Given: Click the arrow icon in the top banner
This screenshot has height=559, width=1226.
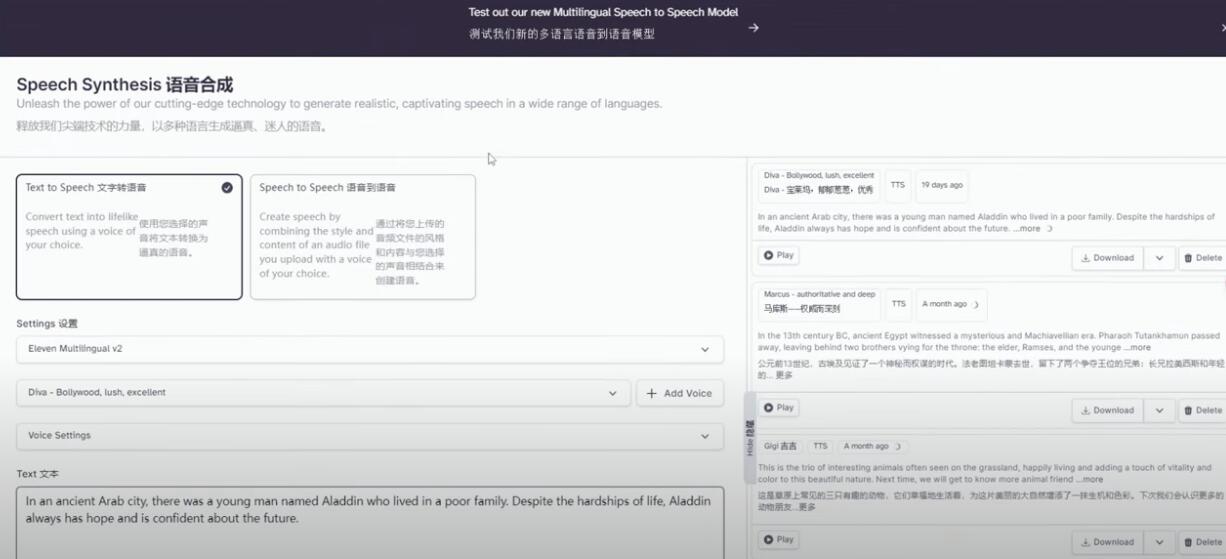Looking at the screenshot, I should click(753, 28).
